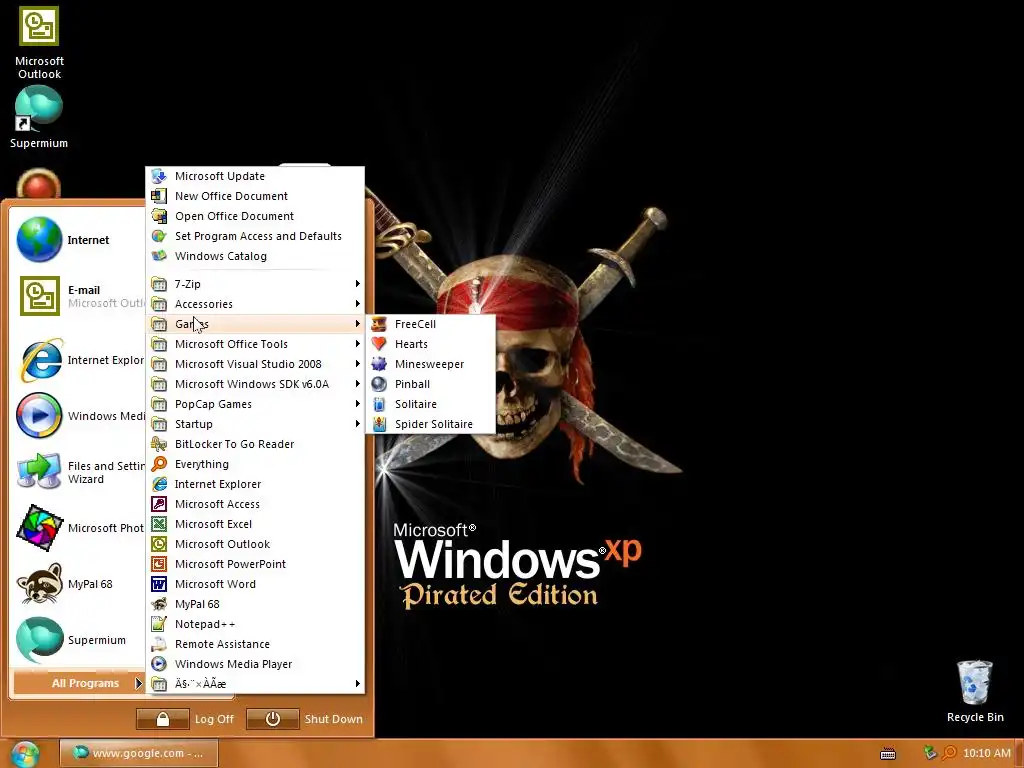
Task: Open Windows Catalog
Action: pyautogui.click(x=255, y=256)
